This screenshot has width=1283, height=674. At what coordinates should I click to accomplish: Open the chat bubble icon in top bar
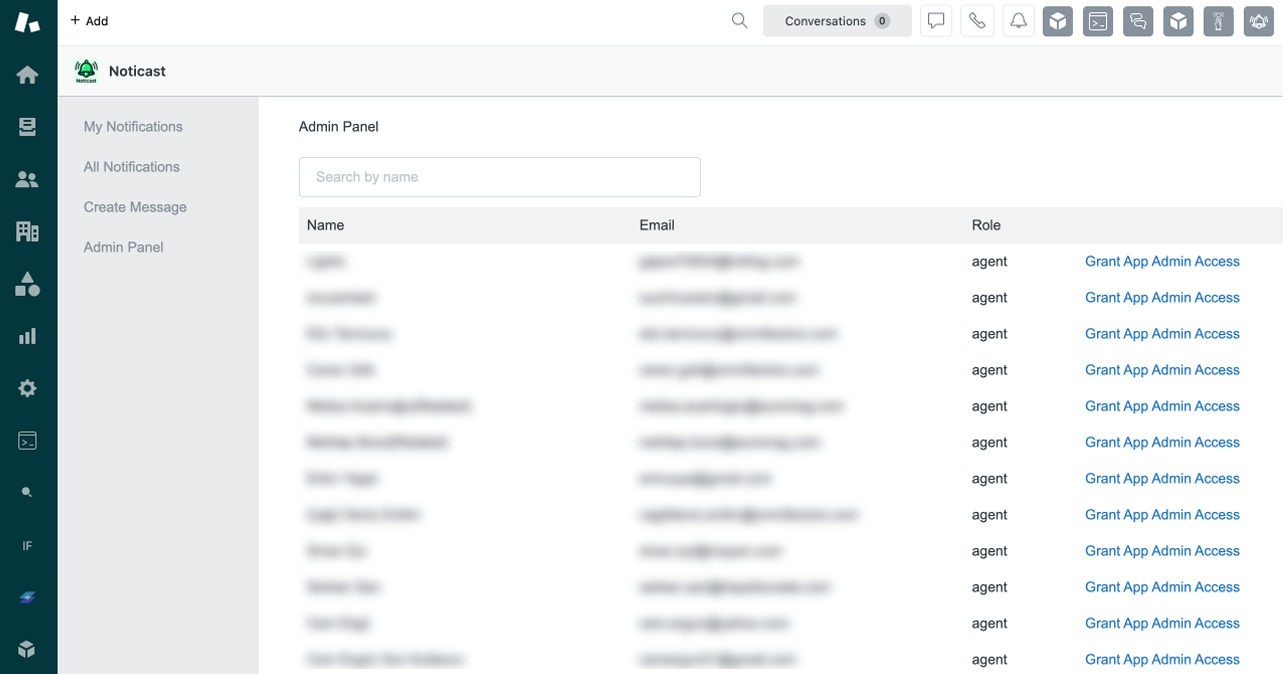click(x=936, y=20)
